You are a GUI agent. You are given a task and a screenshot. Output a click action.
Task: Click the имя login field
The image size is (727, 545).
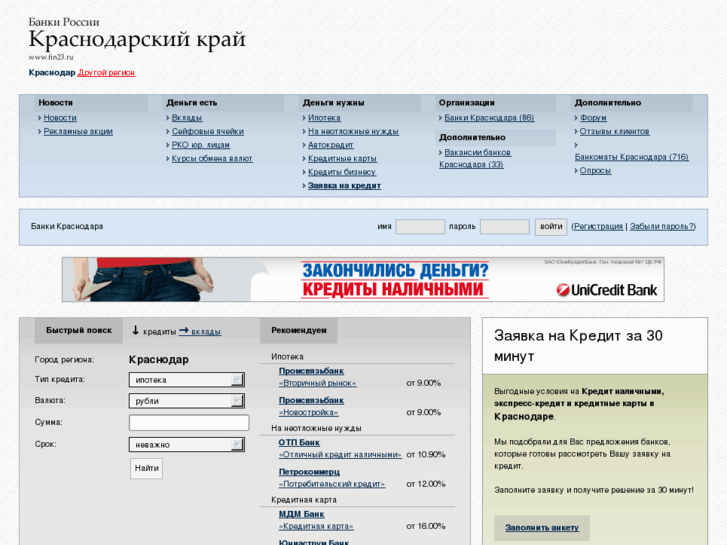[420, 227]
